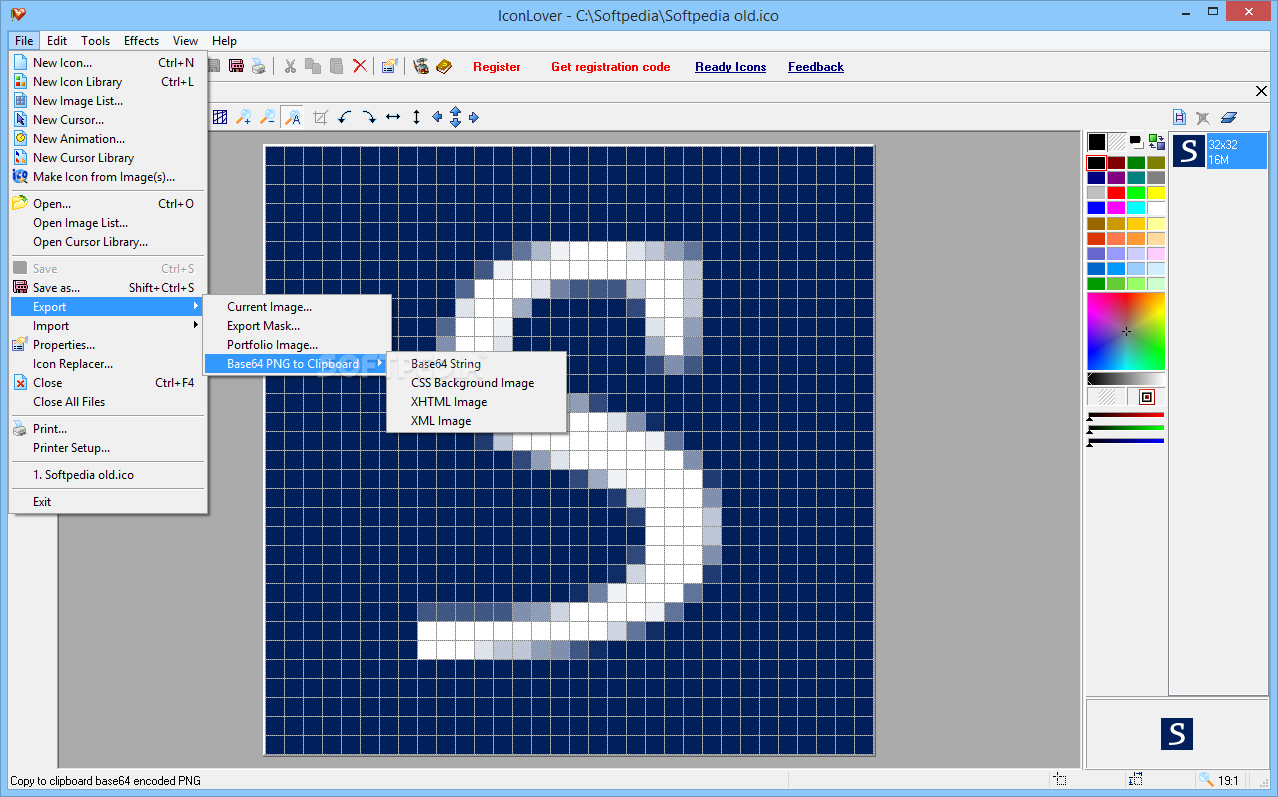Click the red X Delete toolbar icon
This screenshot has width=1278, height=797.
359,66
